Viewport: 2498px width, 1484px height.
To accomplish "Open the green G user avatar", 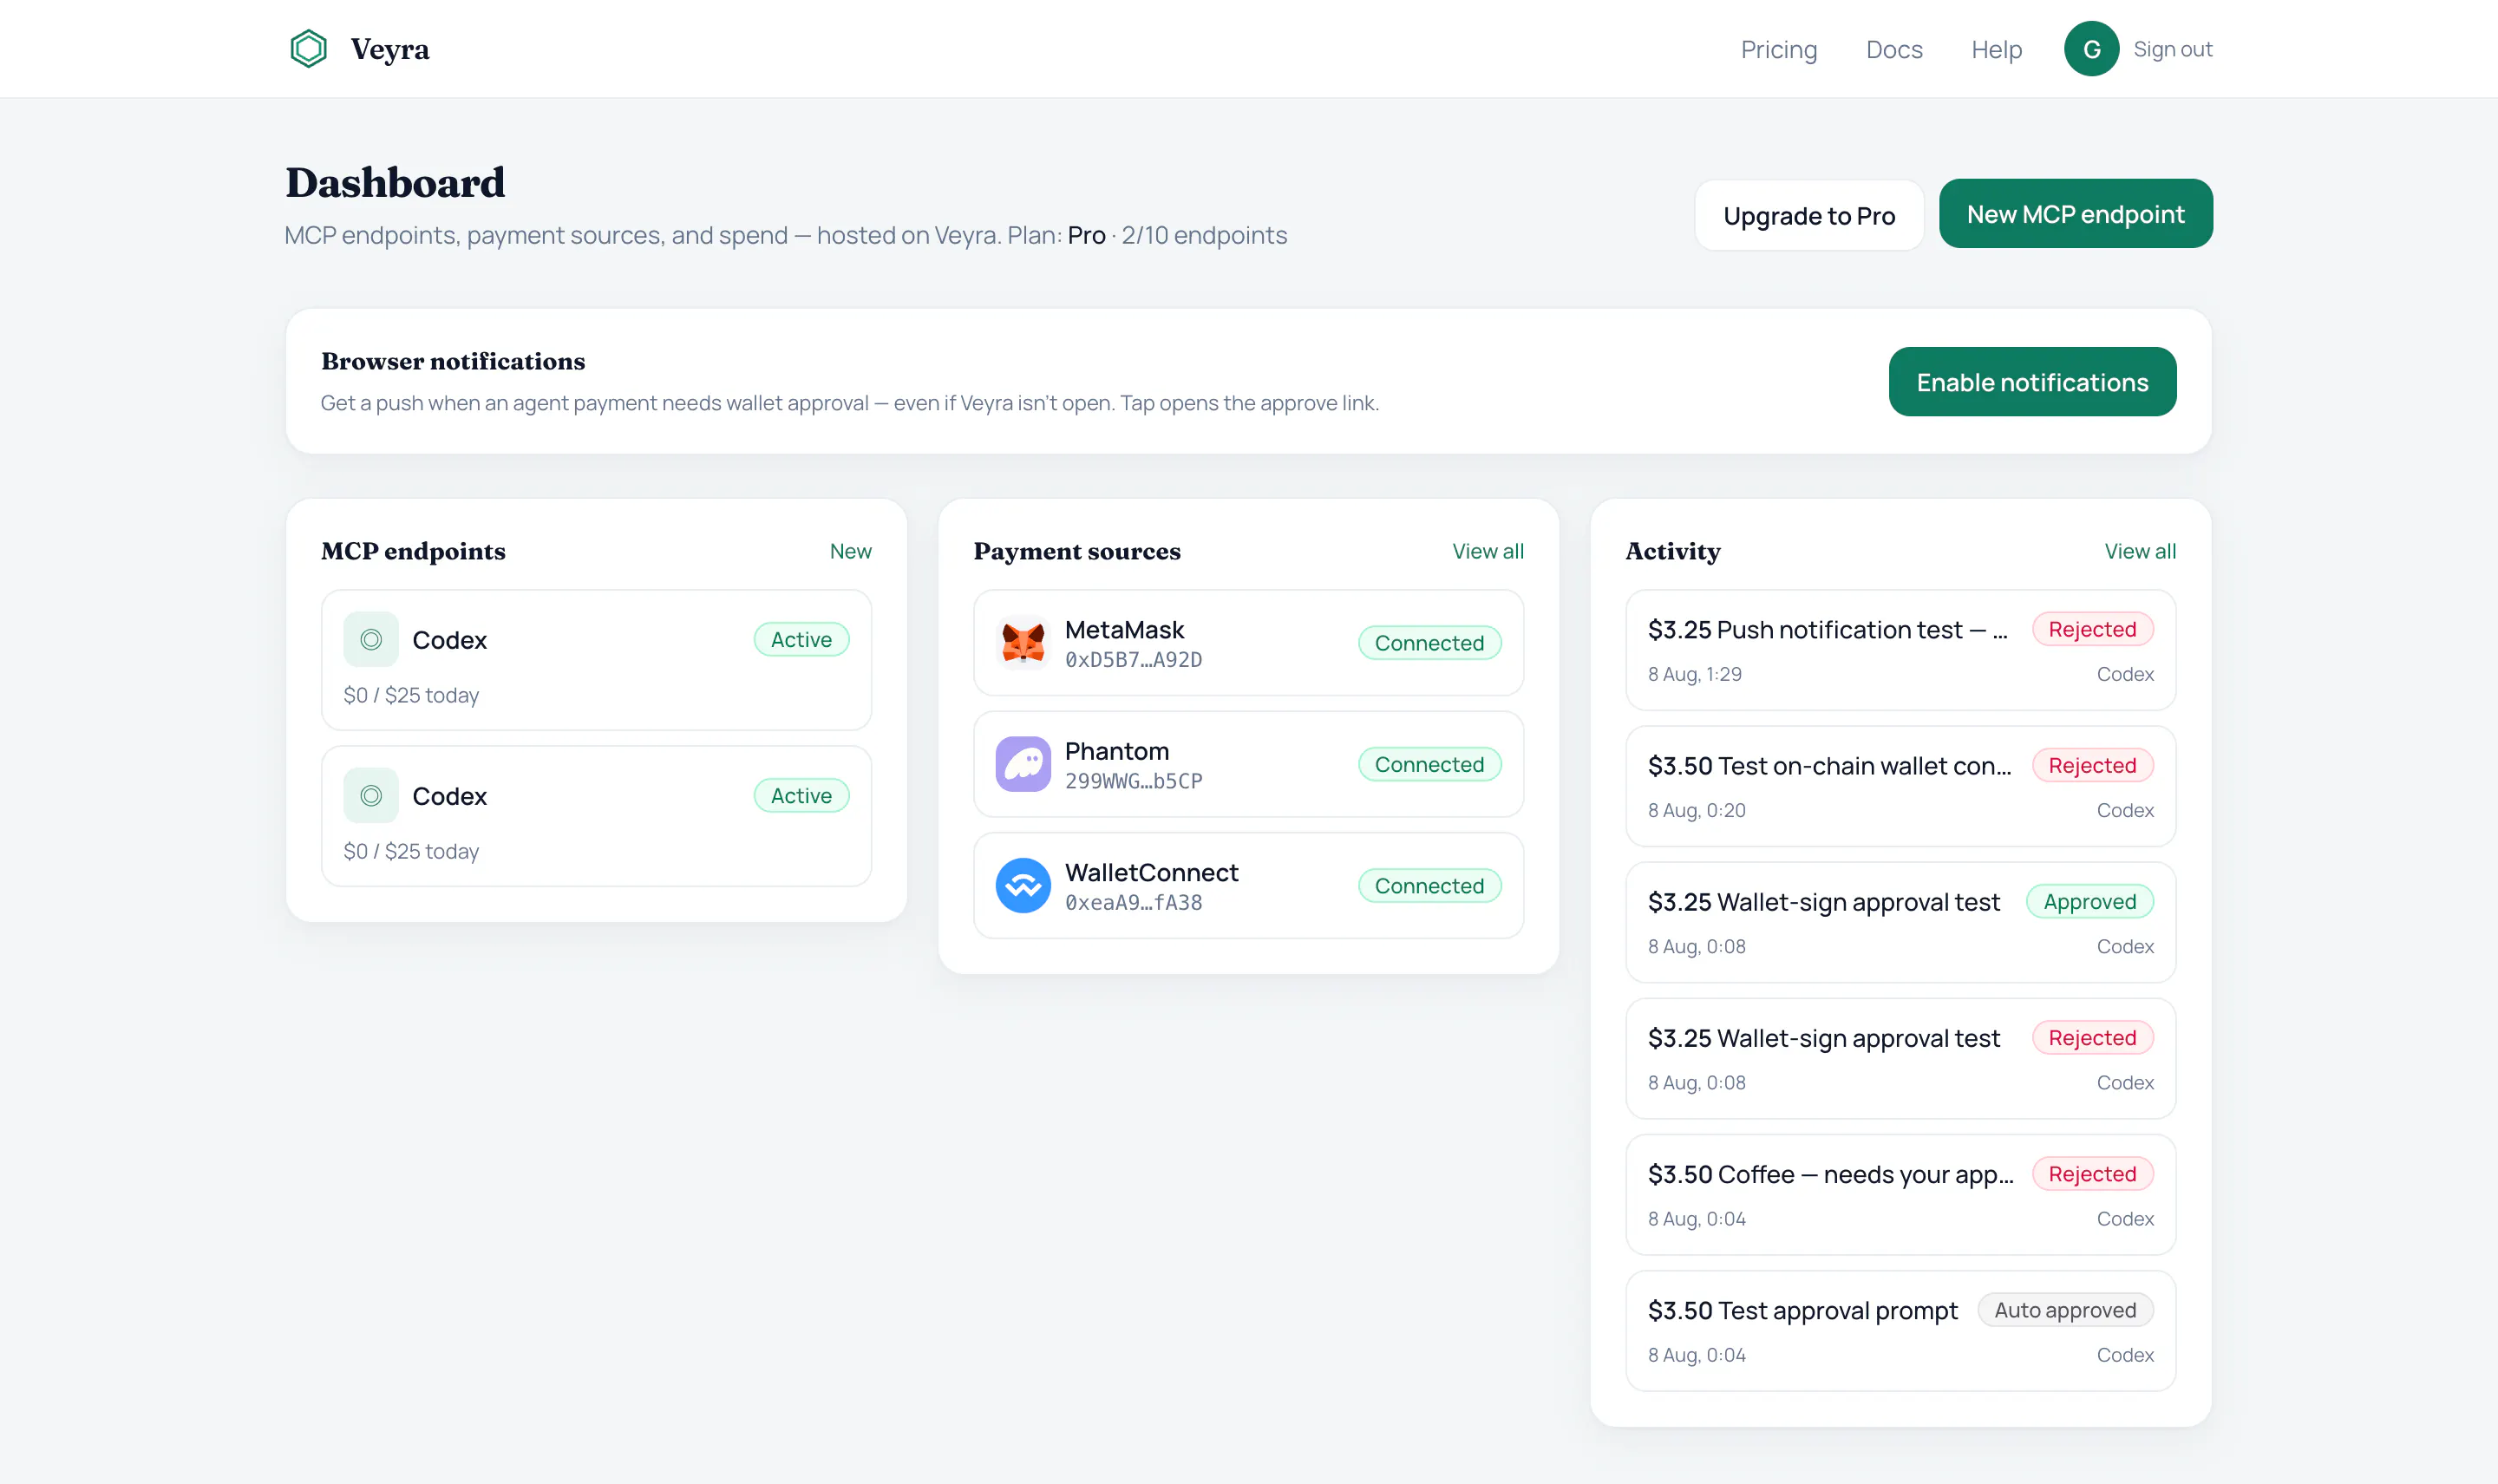I will click(x=2091, y=49).
